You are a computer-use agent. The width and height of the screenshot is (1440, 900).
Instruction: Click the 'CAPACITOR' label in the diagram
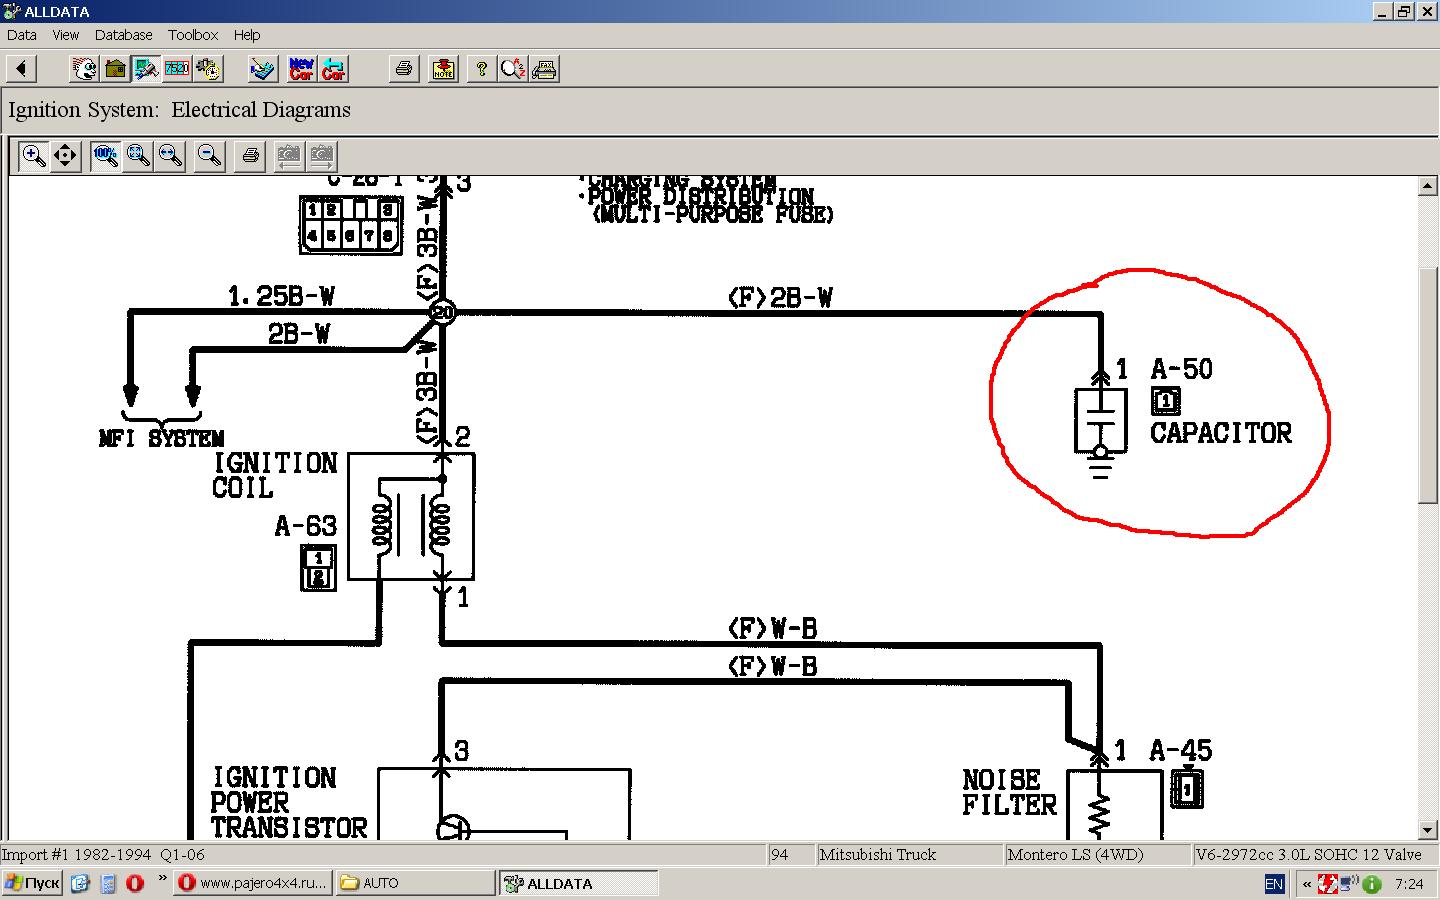pyautogui.click(x=1221, y=433)
